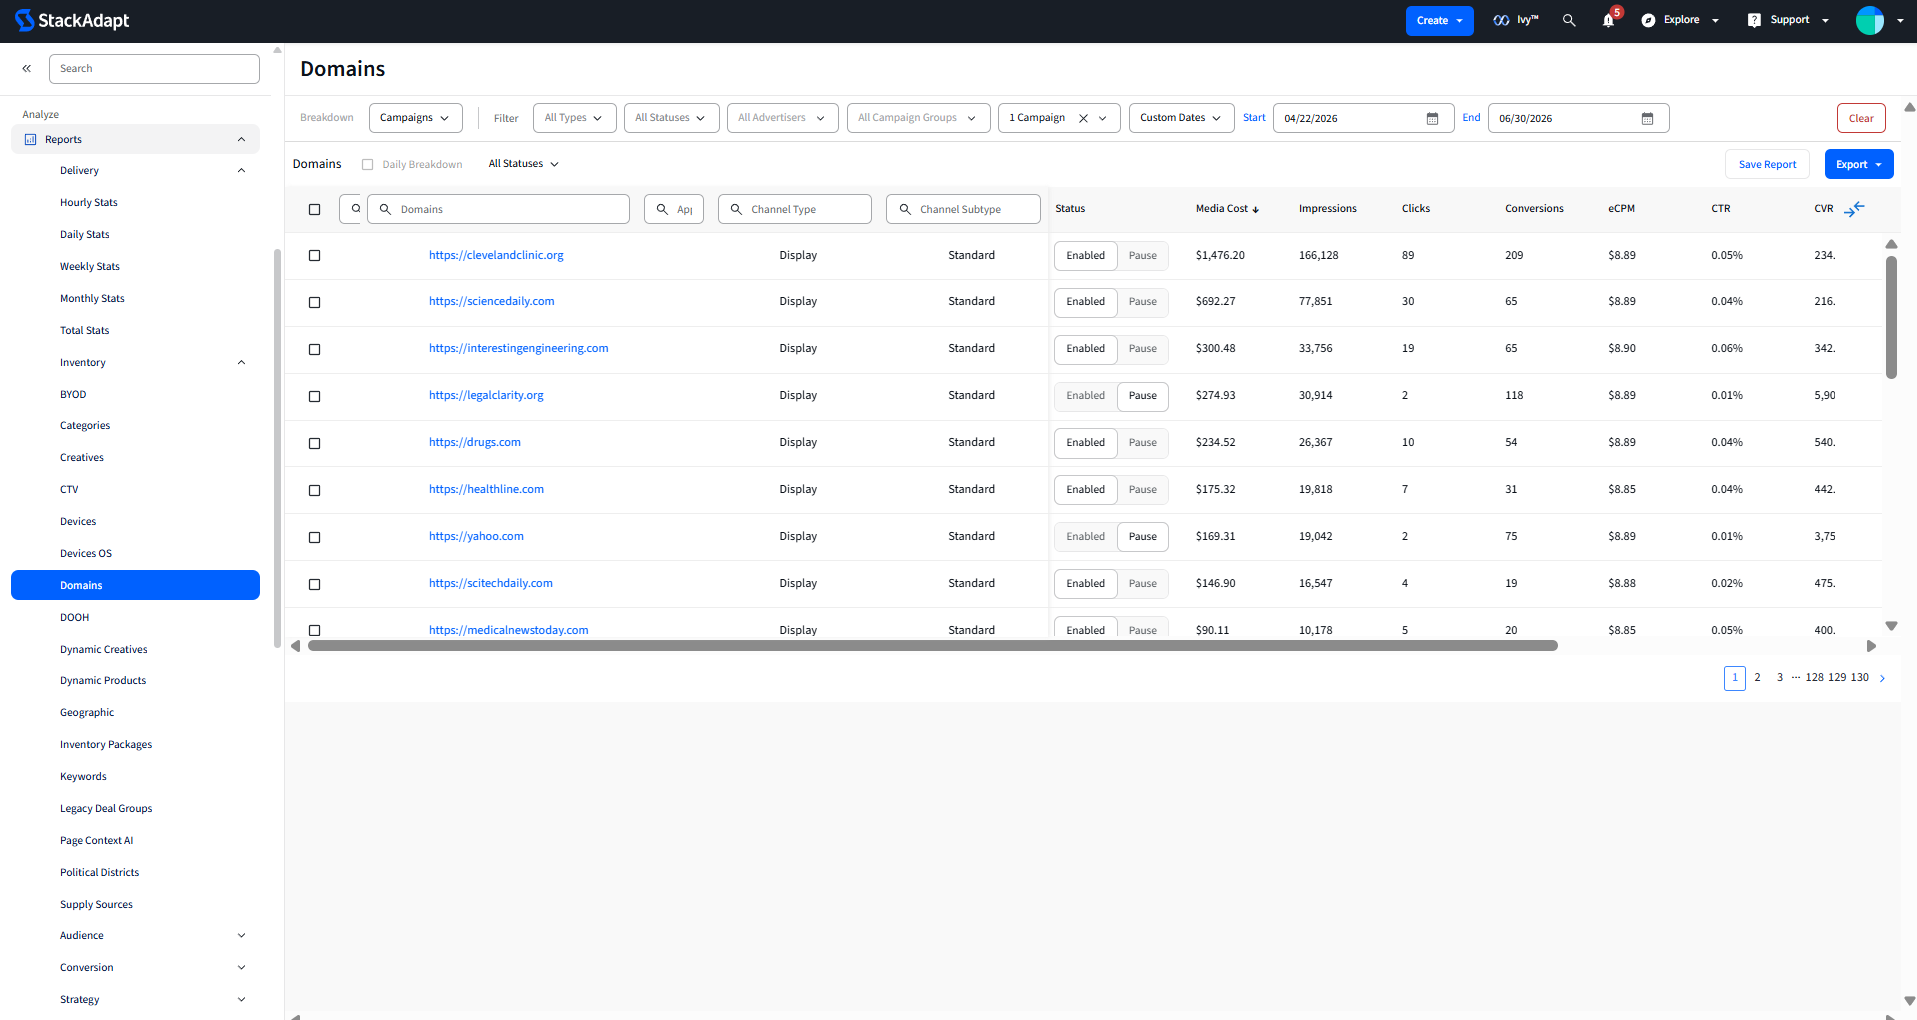Image resolution: width=1917 pixels, height=1020 pixels.
Task: Enable the yahoo.com domain
Action: click(x=1085, y=537)
